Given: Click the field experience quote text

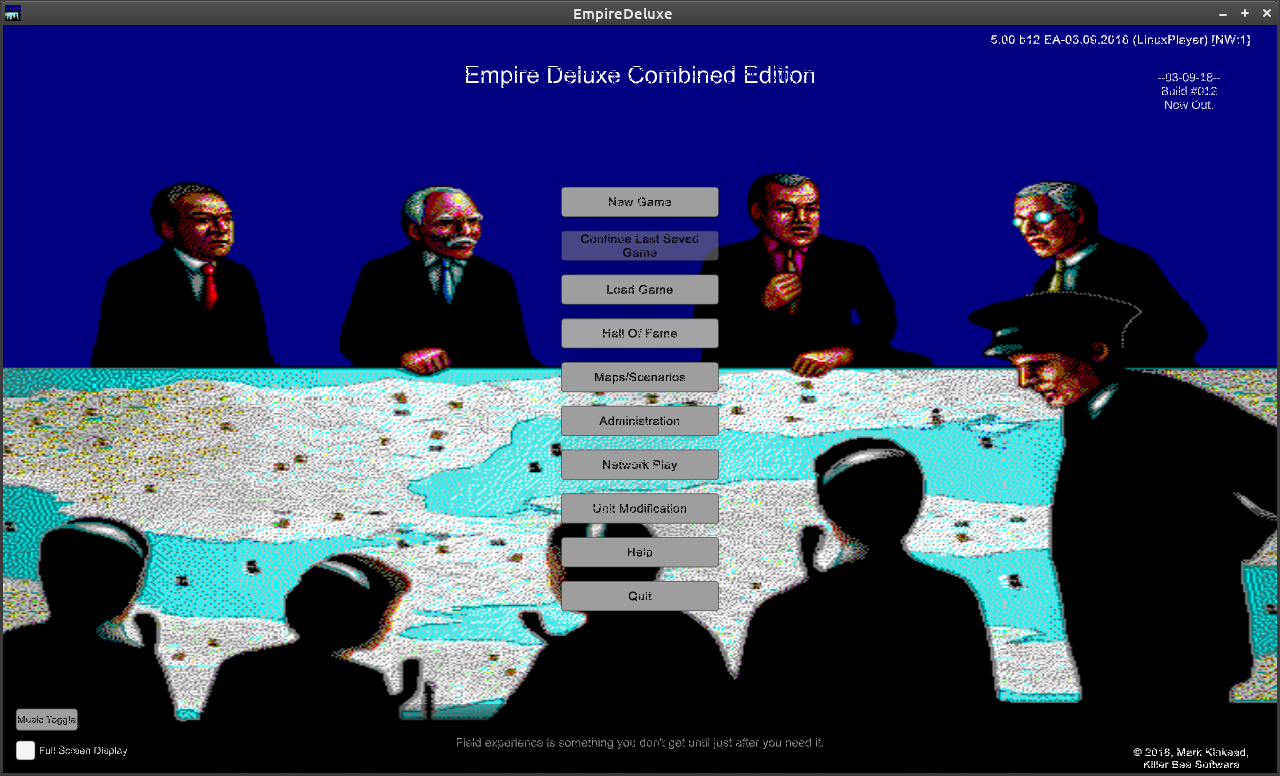Looking at the screenshot, I should [x=640, y=743].
